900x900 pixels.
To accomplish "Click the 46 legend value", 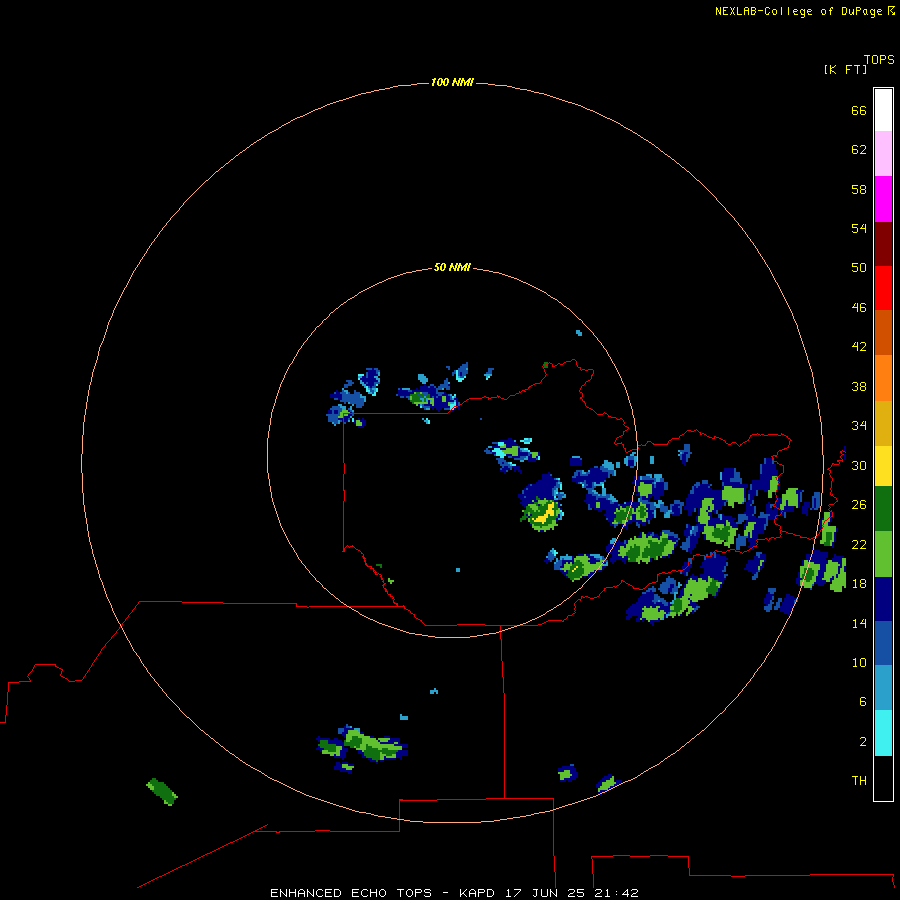I will (859, 308).
